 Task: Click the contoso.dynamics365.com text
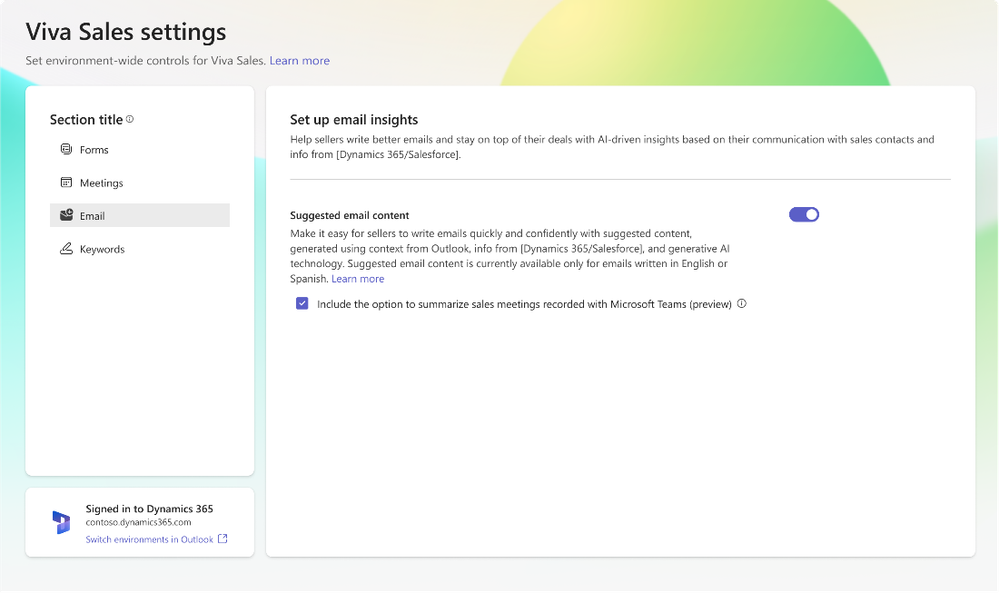(138, 522)
